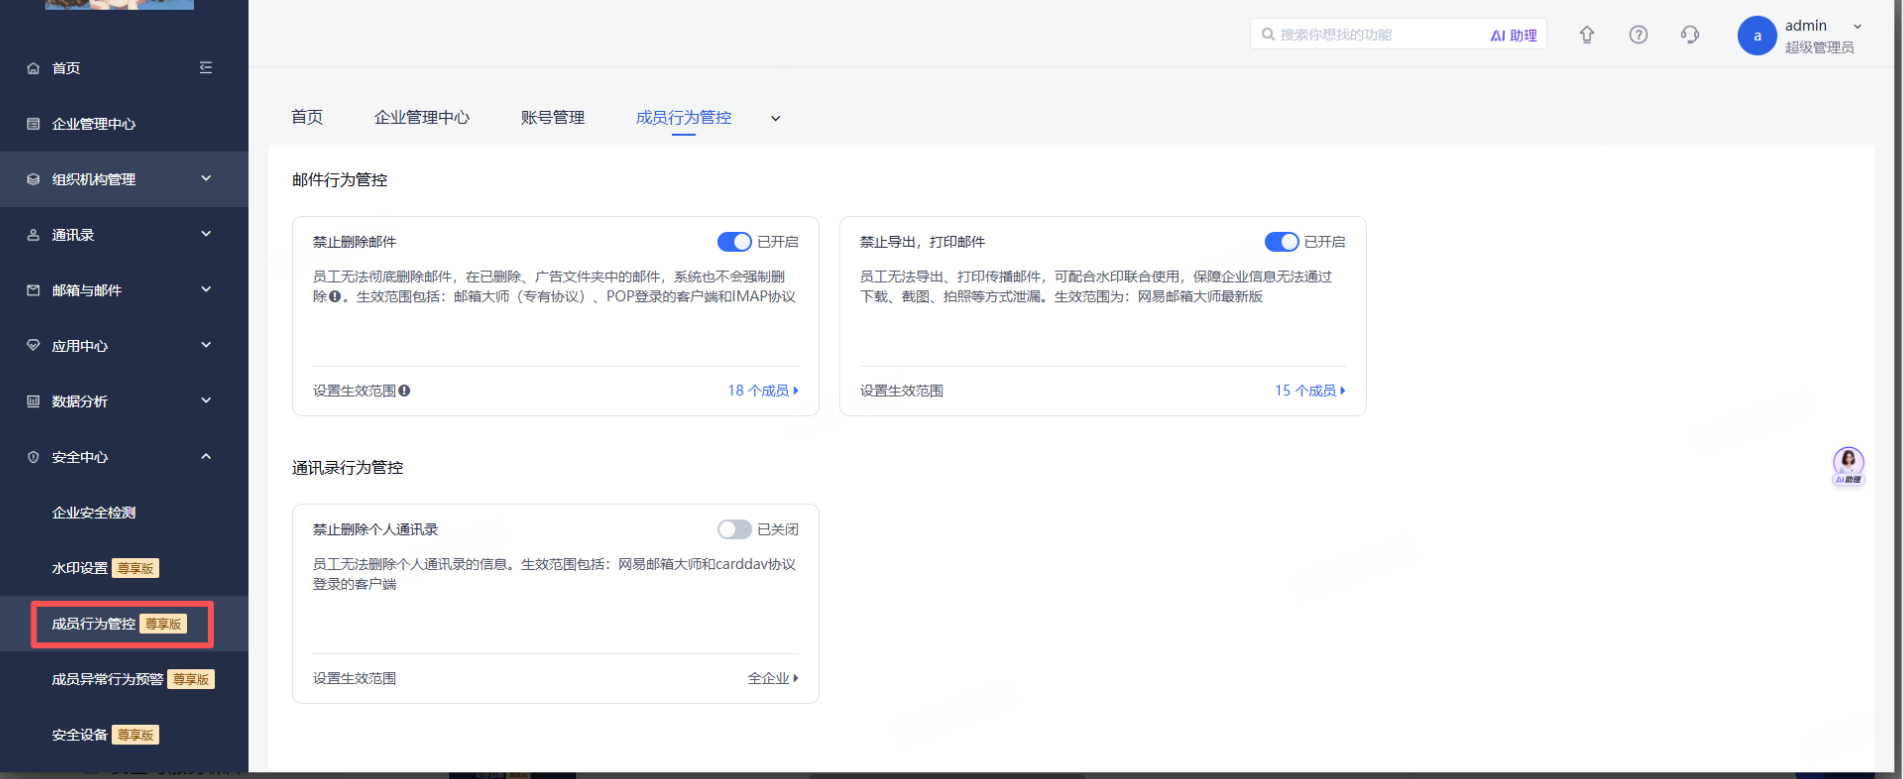Click the 邮箱与邮件 envelope icon
The image size is (1903, 779).
point(33,290)
